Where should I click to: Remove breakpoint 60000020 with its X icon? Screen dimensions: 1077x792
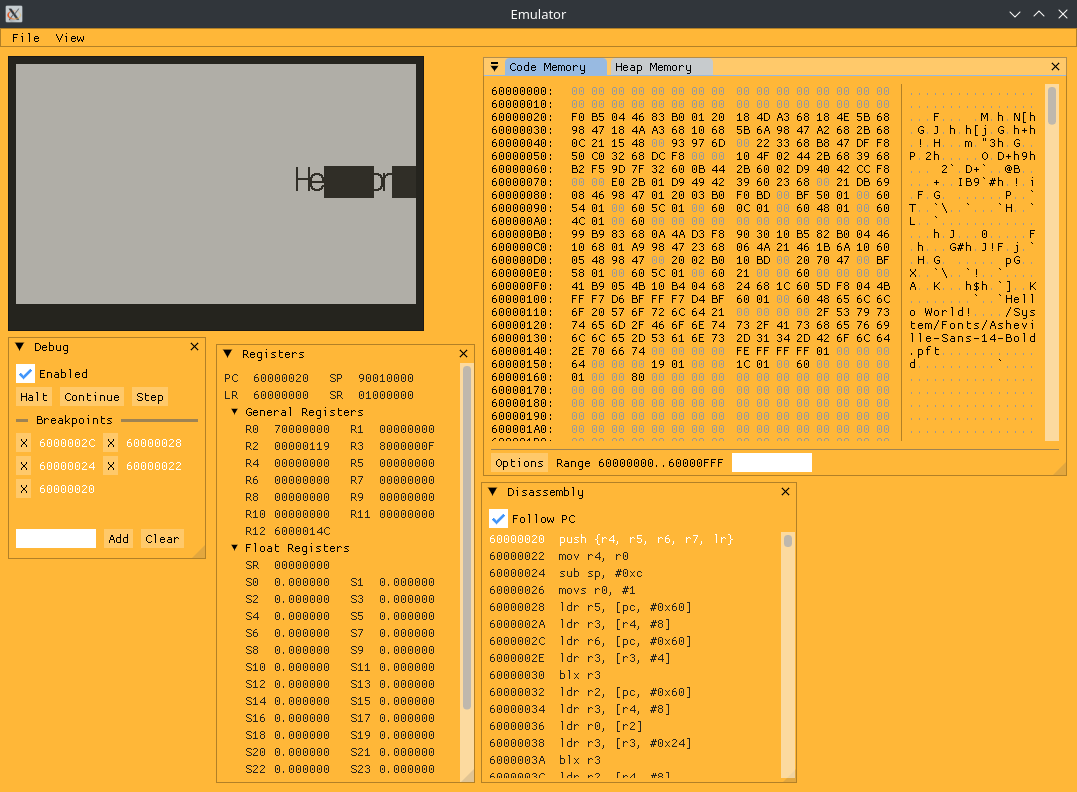click(24, 489)
